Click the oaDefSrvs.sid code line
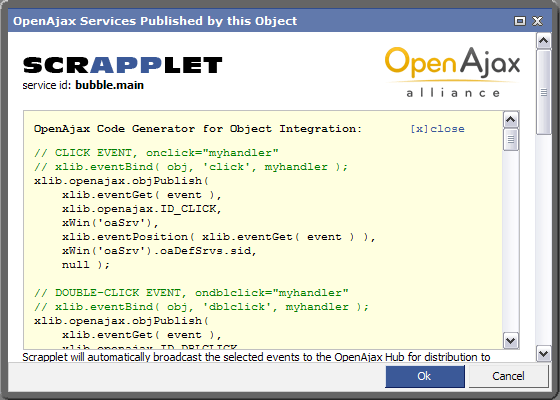This screenshot has height=400, width=560. click(159, 251)
